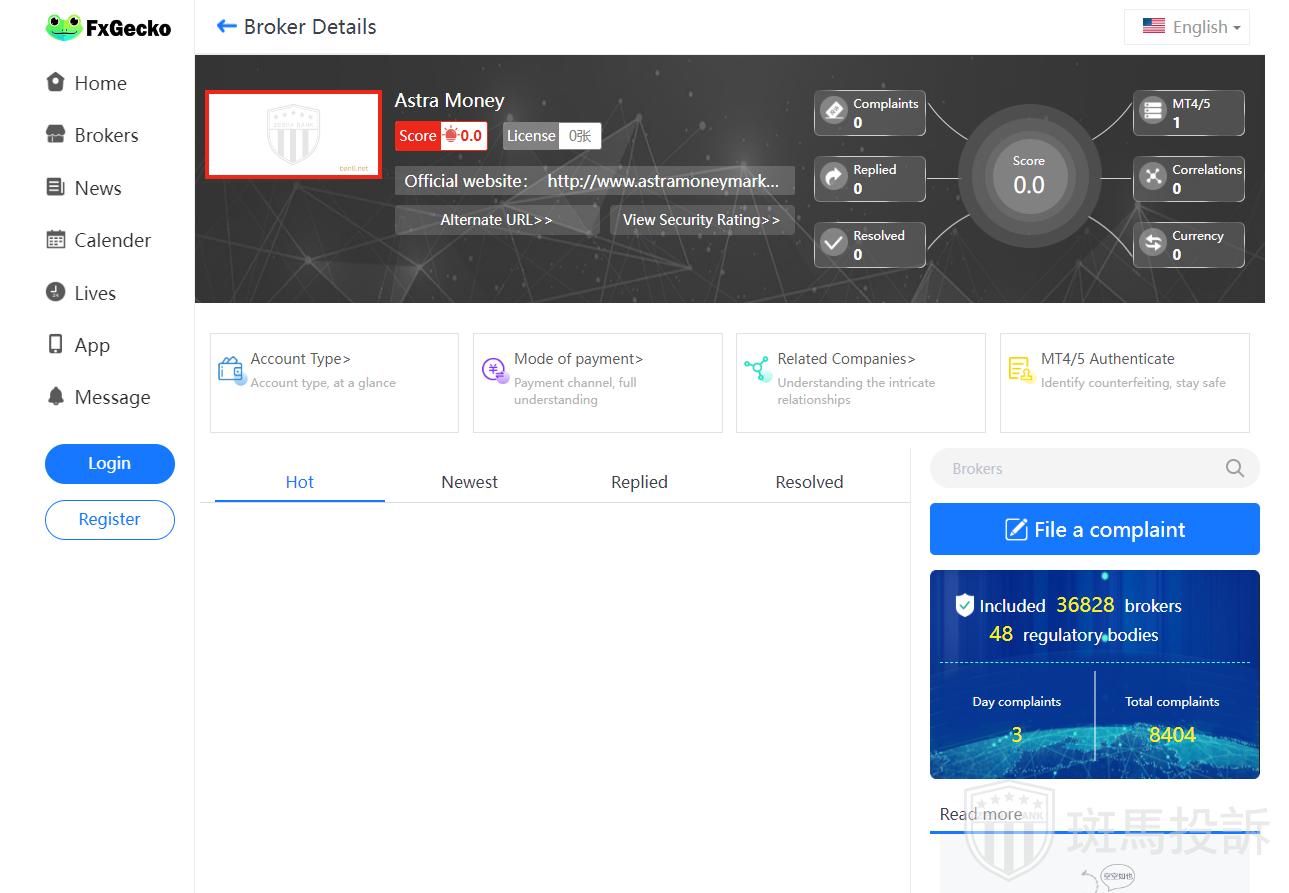Viewport: 1289px width, 893px height.
Task: Click the File a complaint button
Action: [1094, 529]
